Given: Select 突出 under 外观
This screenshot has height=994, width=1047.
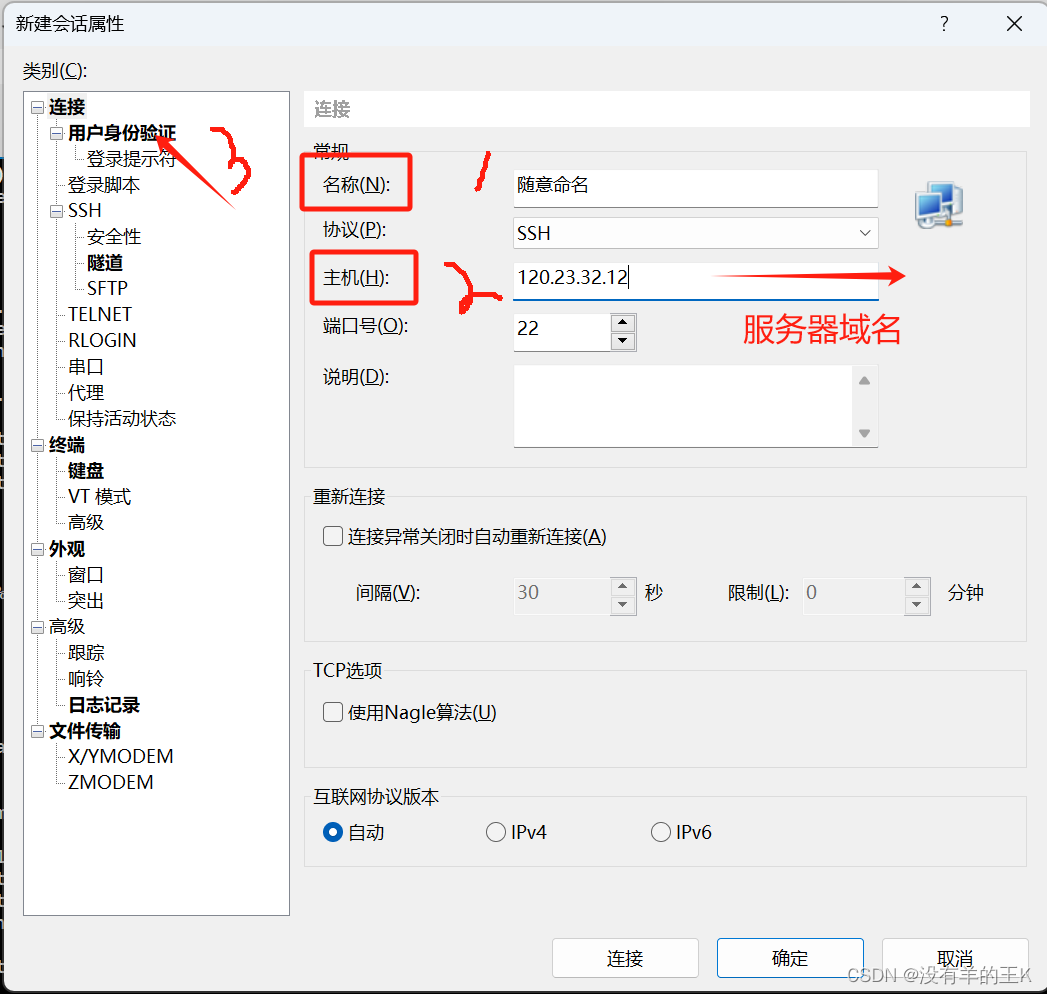Looking at the screenshot, I should [x=85, y=601].
